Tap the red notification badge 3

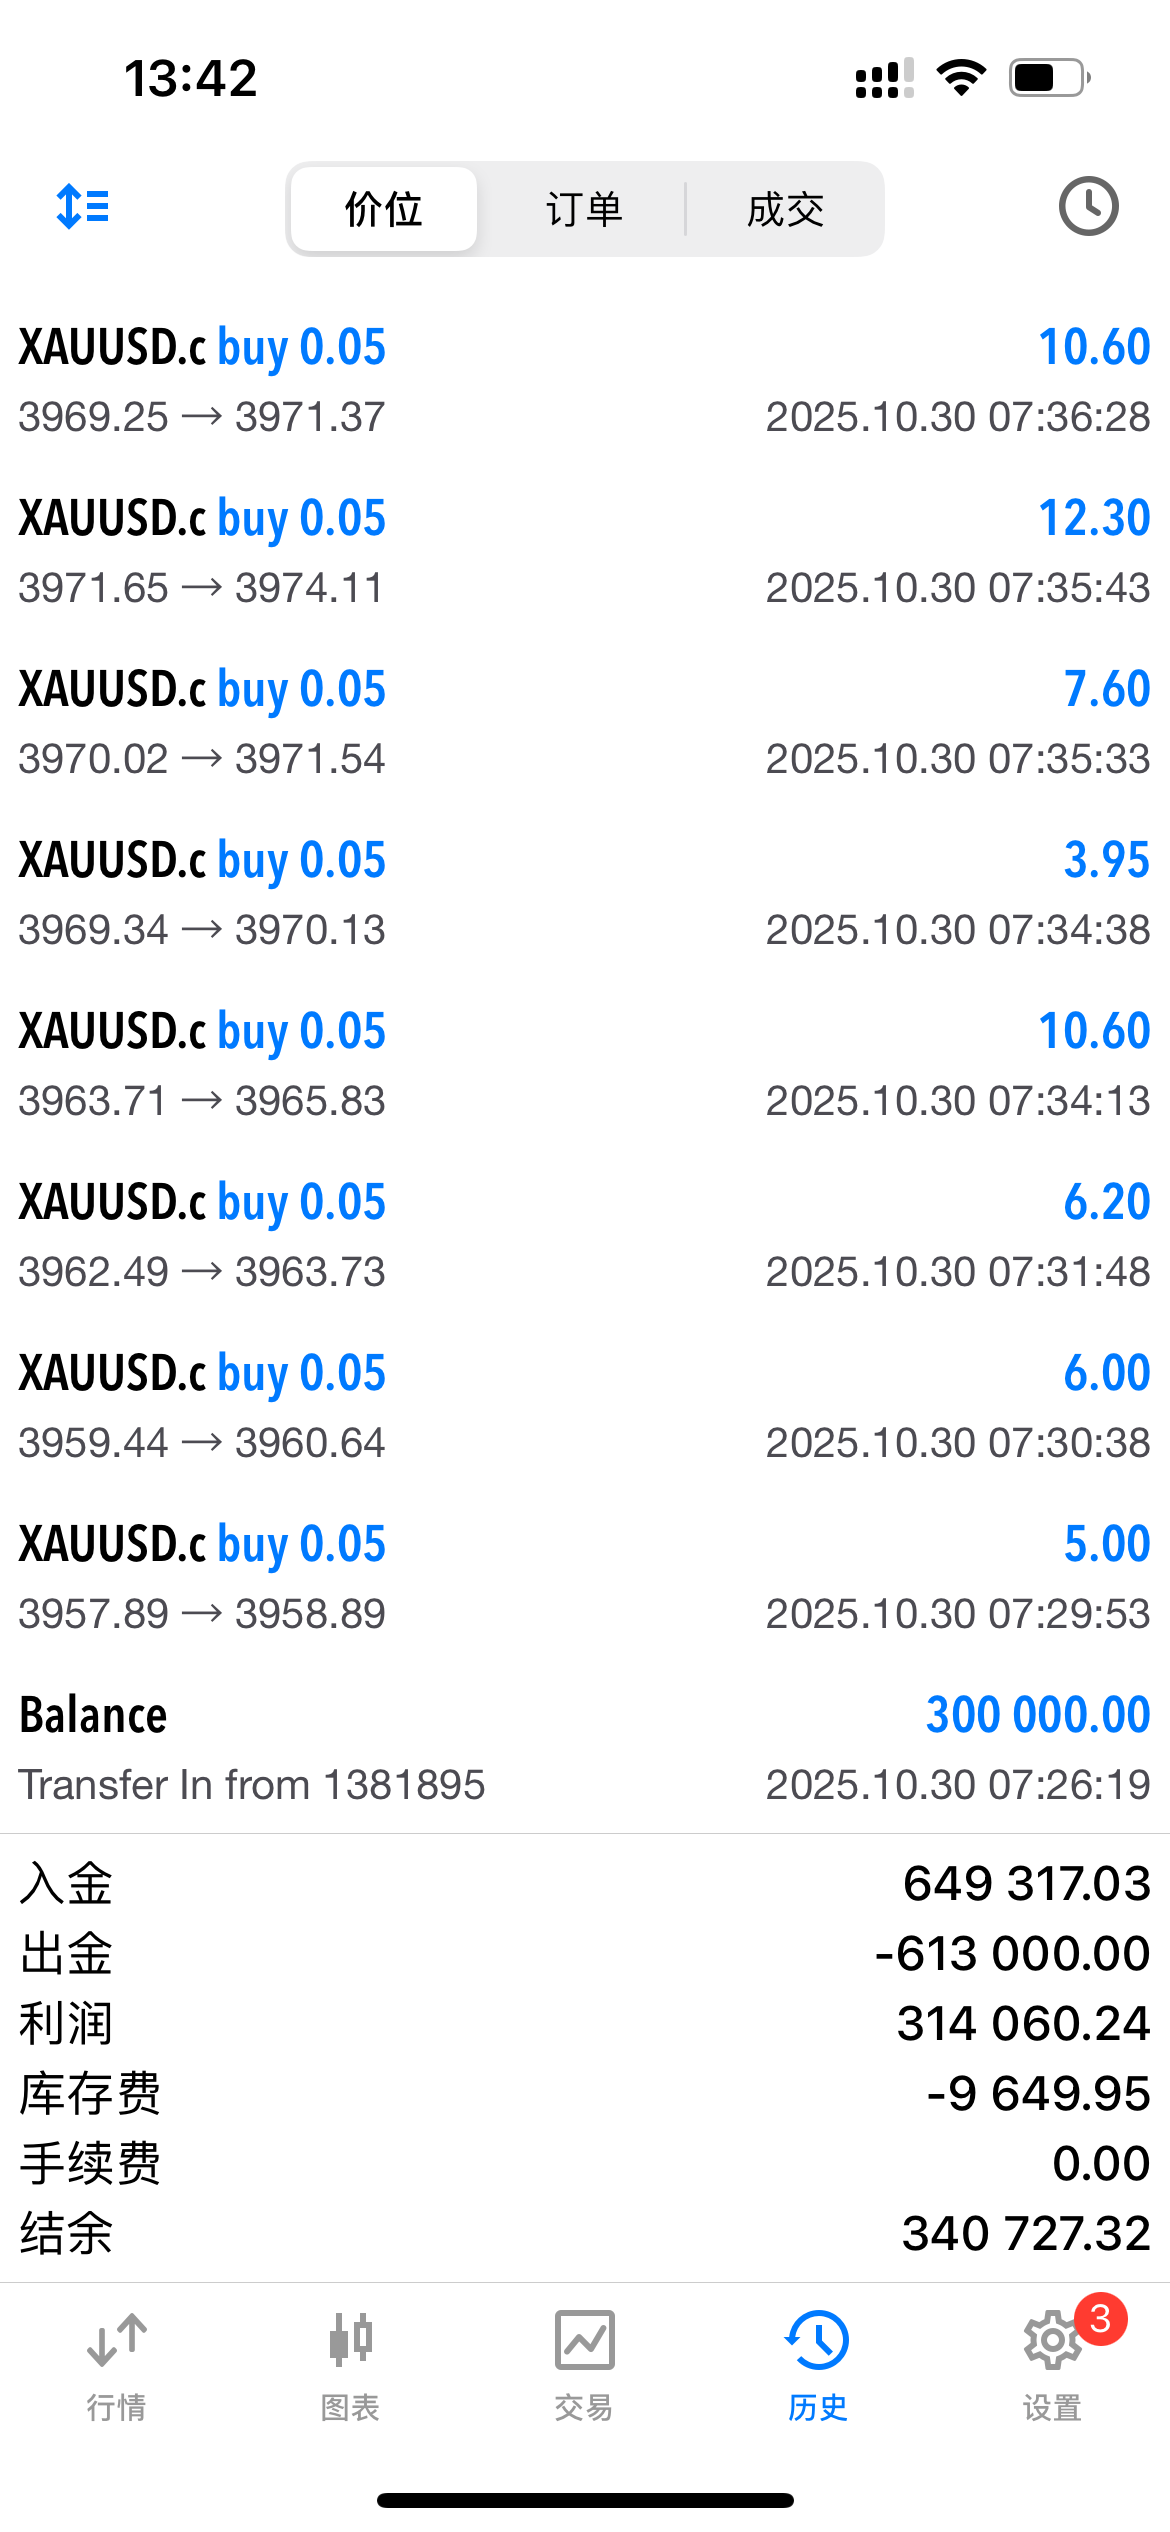(x=1100, y=2318)
